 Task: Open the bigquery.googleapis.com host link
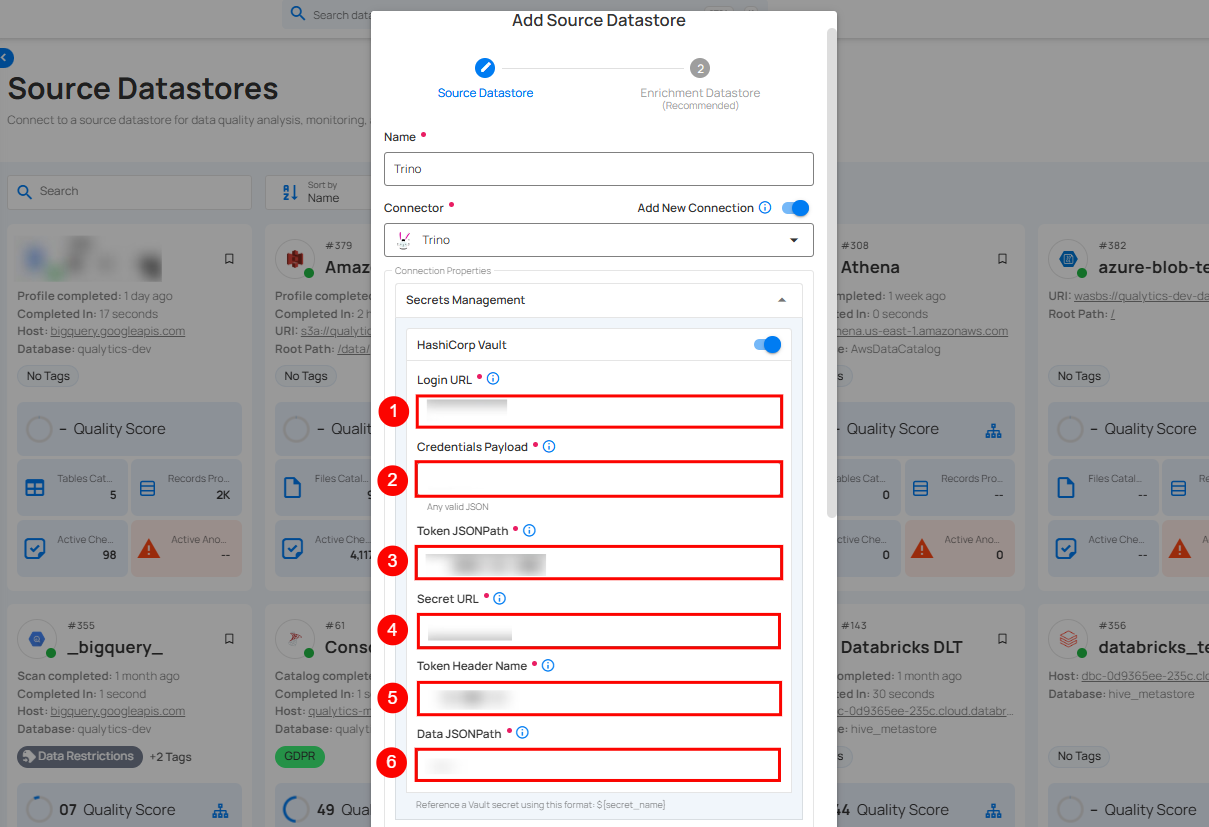point(118,331)
